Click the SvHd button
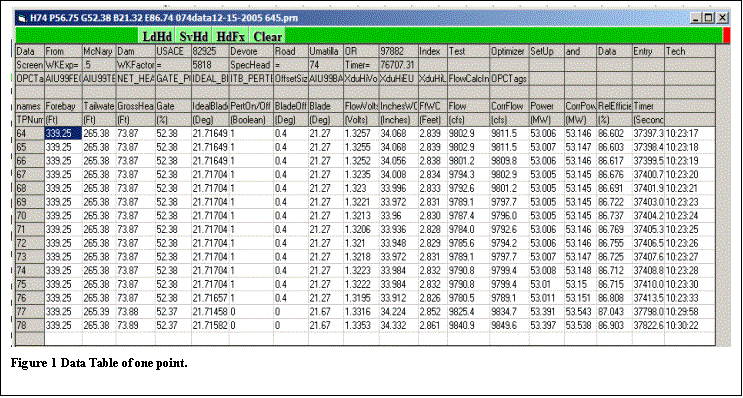Viewport: 743px width, 398px height. 194,36
